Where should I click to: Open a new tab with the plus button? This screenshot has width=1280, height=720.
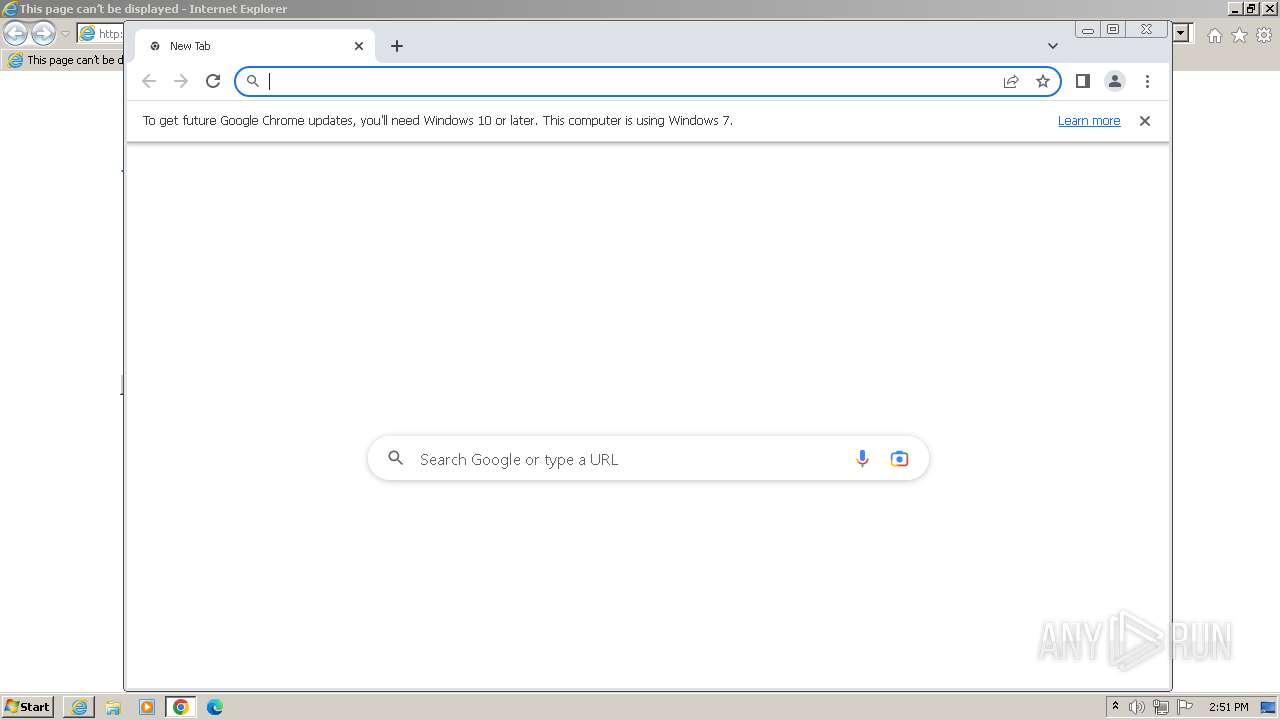(x=397, y=46)
